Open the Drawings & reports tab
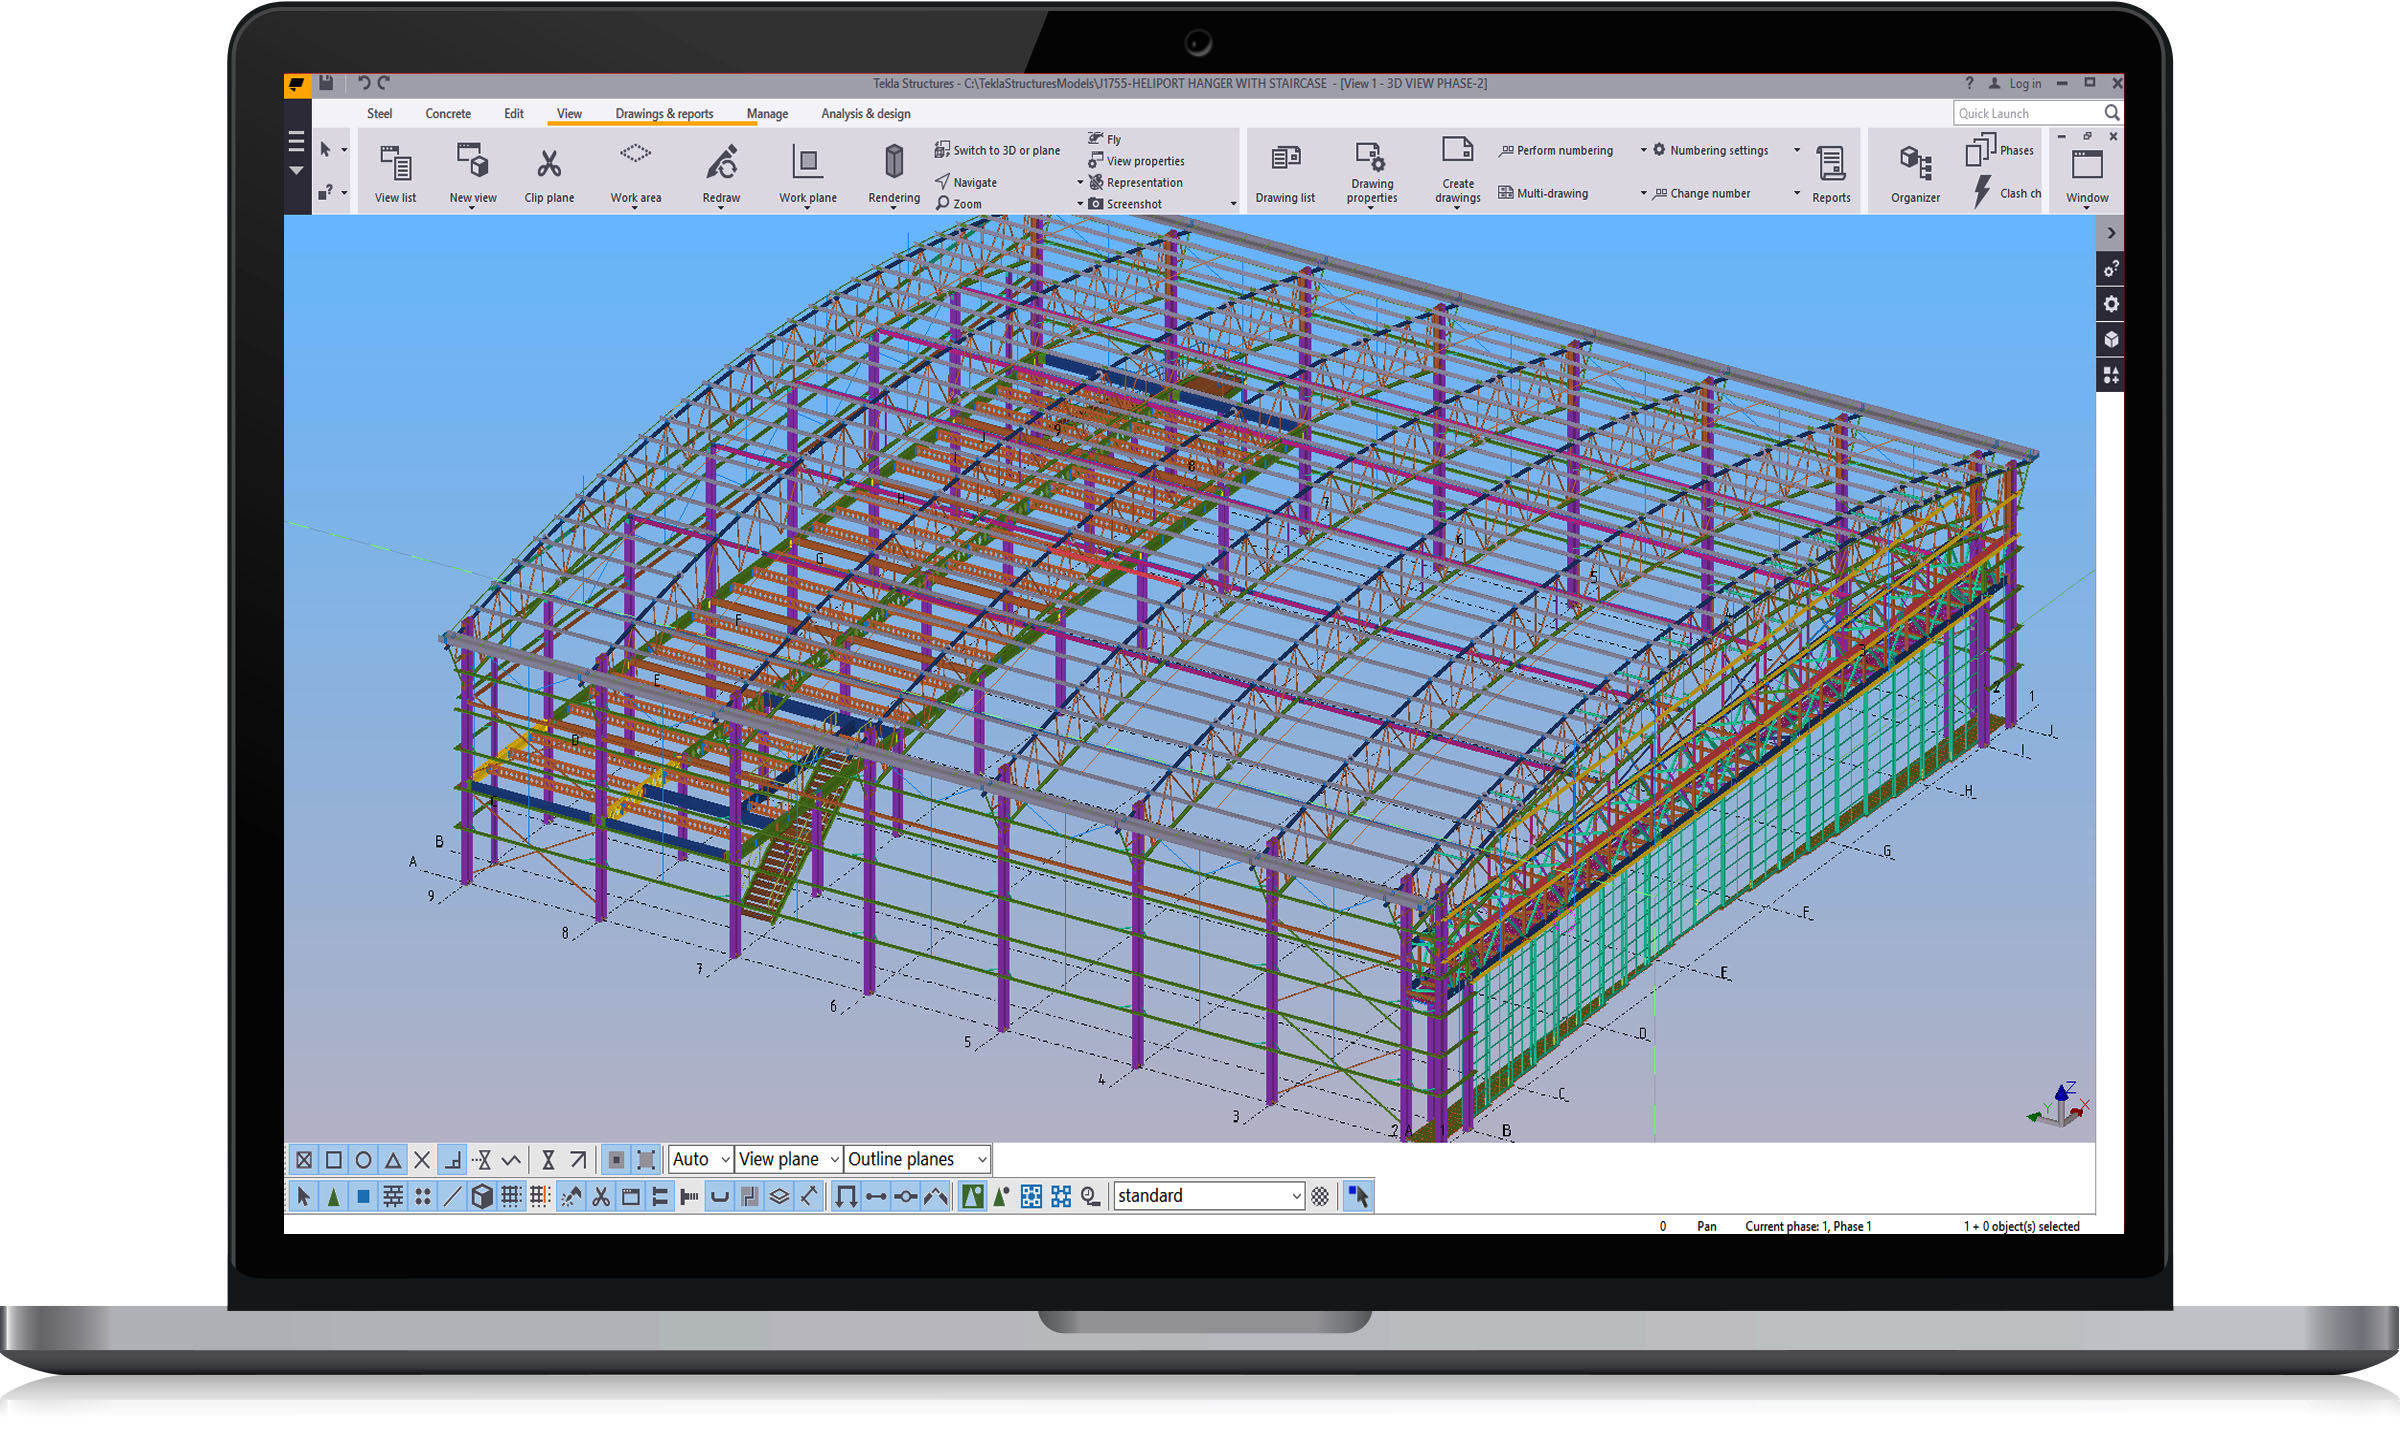The width and height of the screenshot is (2400, 1444). coord(664,114)
